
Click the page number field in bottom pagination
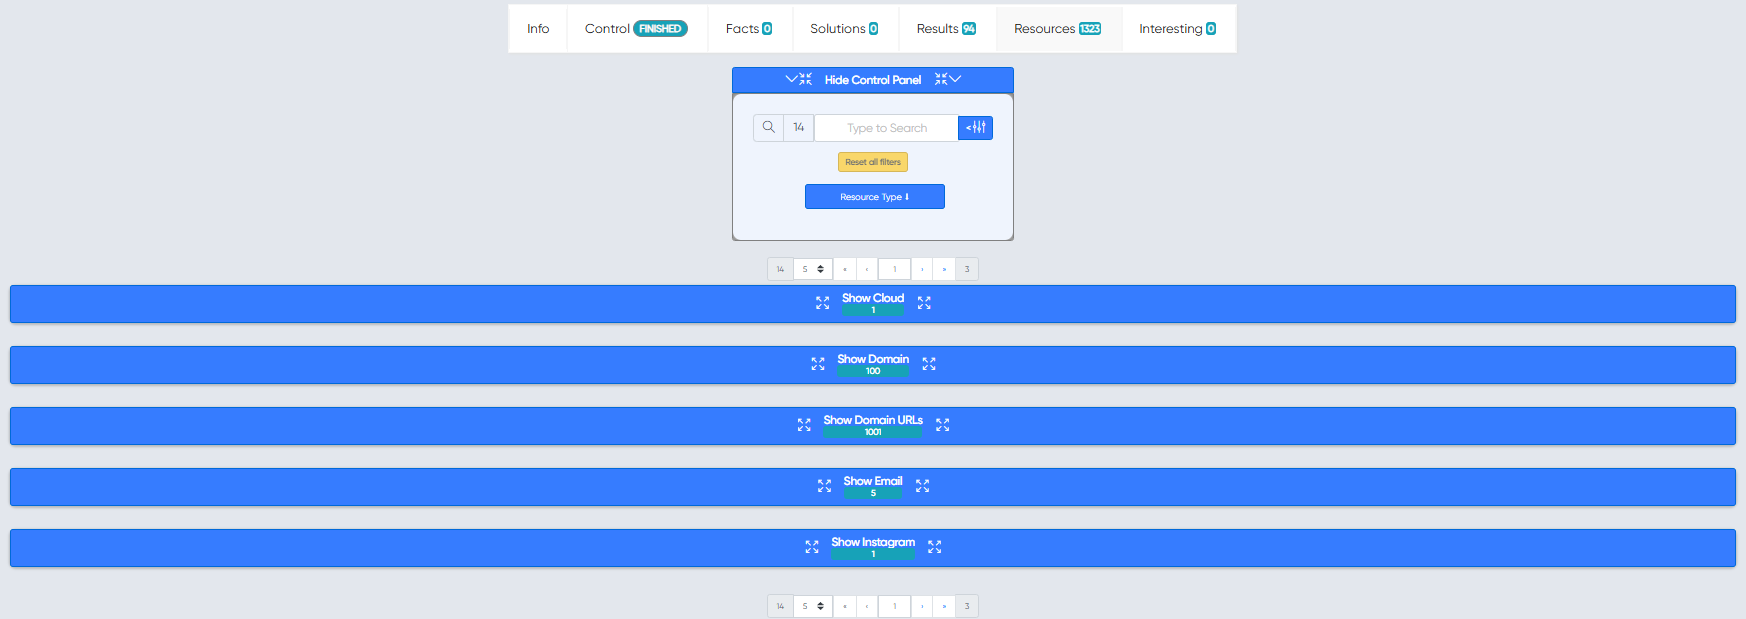coord(895,606)
